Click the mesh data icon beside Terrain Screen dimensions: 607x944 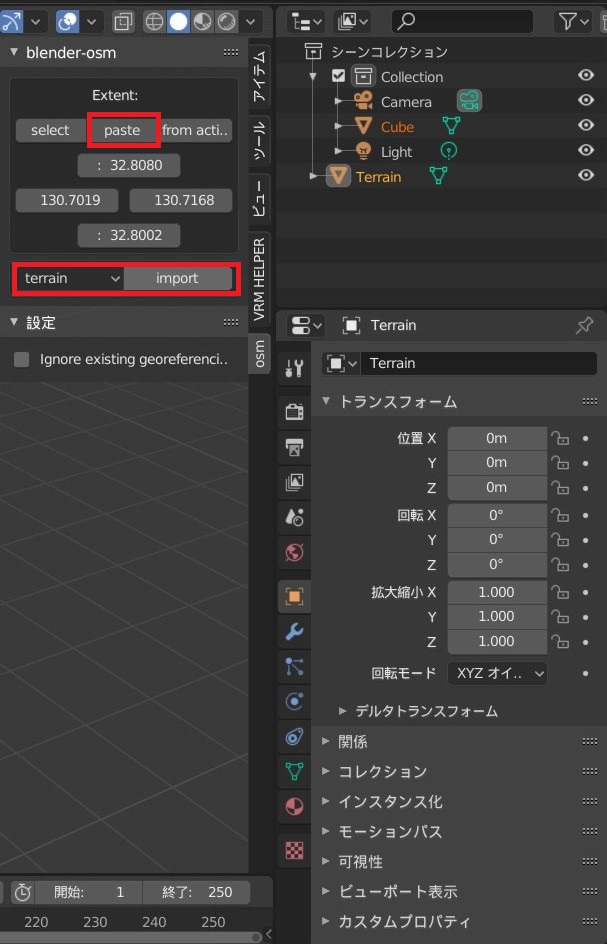click(x=438, y=176)
